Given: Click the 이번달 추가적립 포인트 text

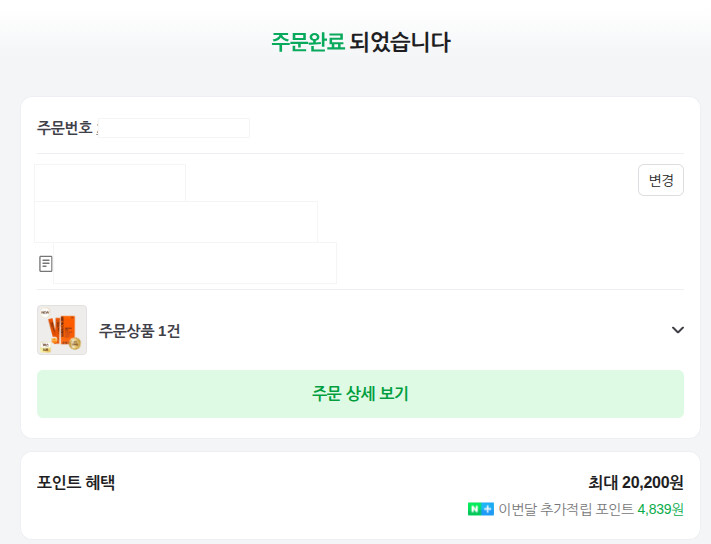Looking at the screenshot, I should 565,509.
